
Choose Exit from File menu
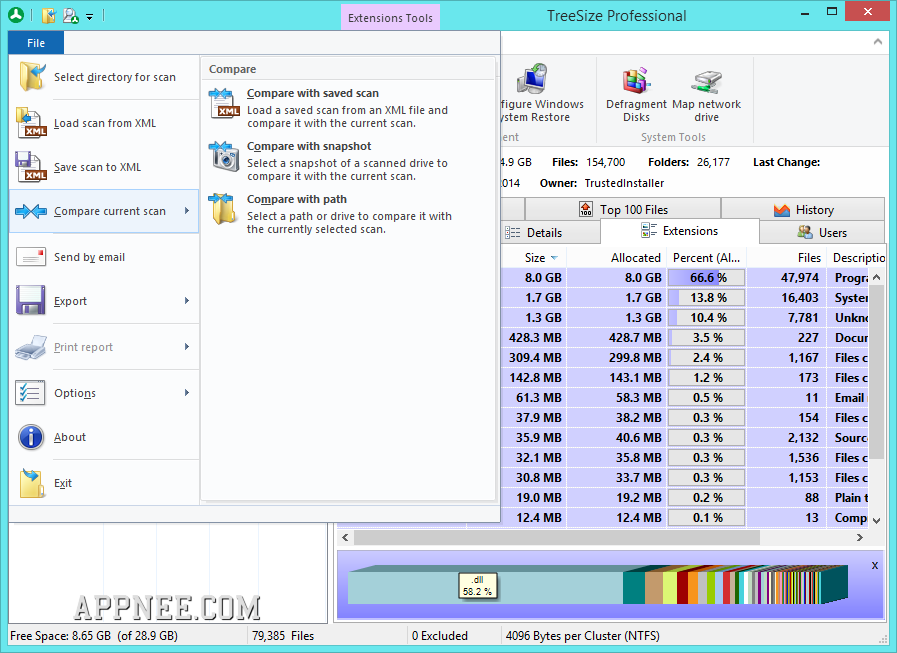(104, 483)
